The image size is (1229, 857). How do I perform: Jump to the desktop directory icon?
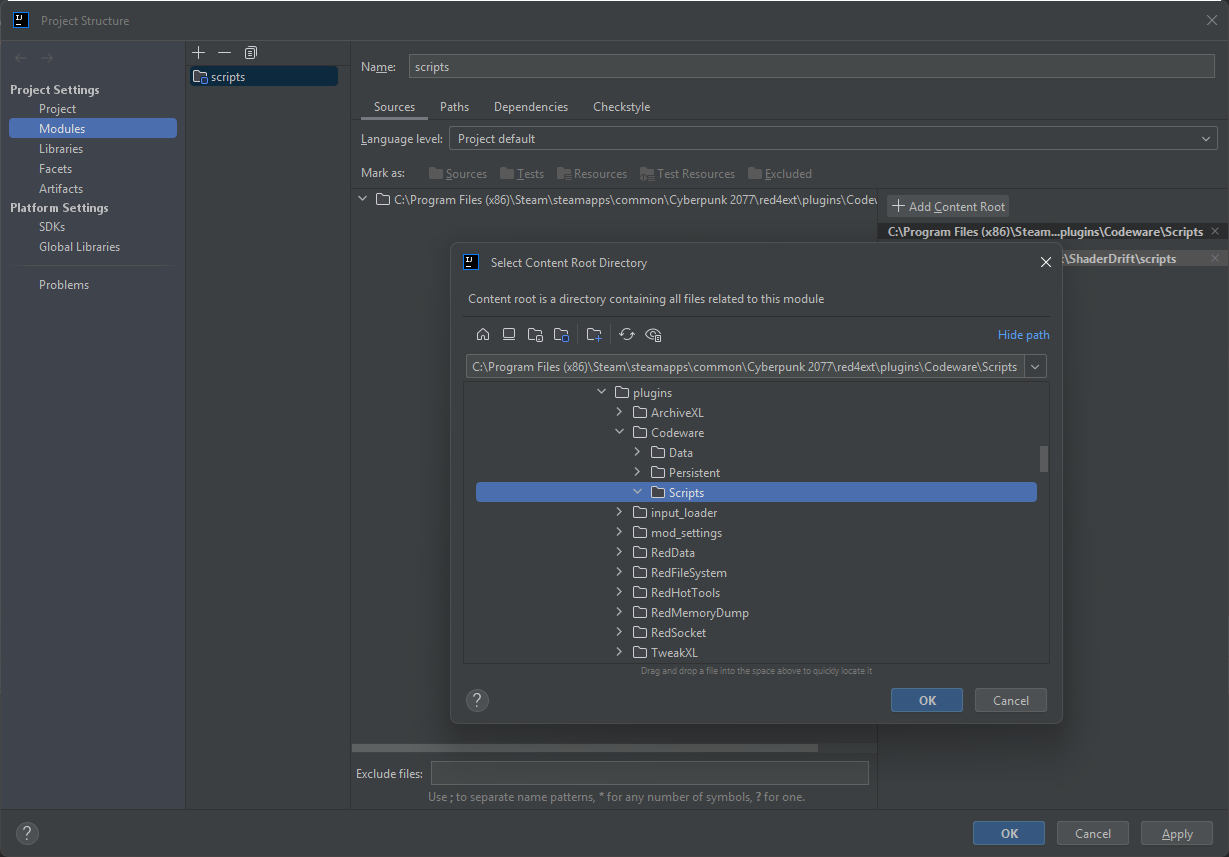point(509,335)
